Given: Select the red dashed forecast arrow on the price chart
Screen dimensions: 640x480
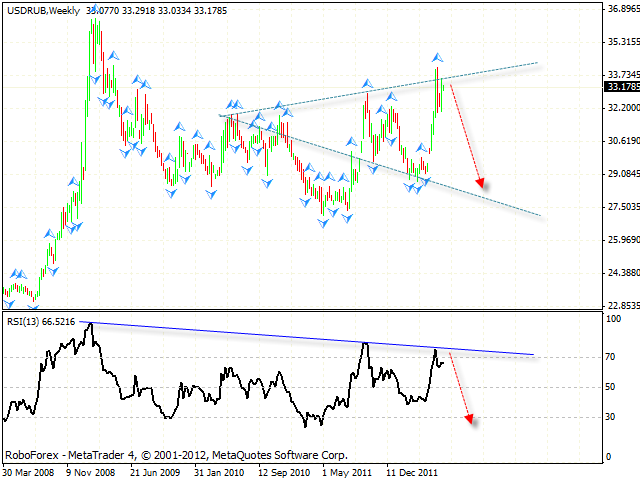Looking at the screenshot, I should click(465, 135).
